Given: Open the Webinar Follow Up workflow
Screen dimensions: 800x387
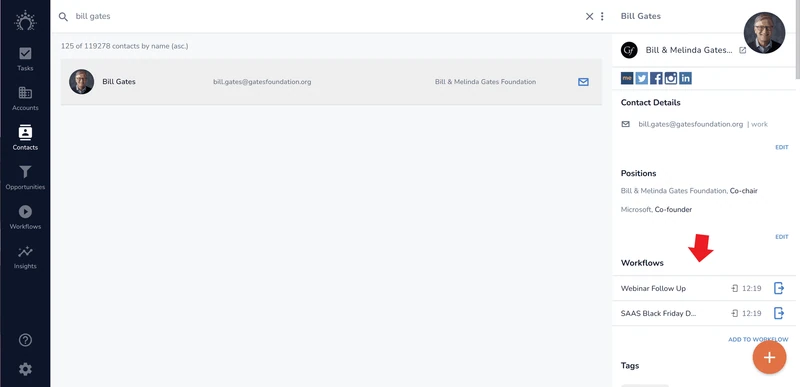Looking at the screenshot, I should coord(653,288).
